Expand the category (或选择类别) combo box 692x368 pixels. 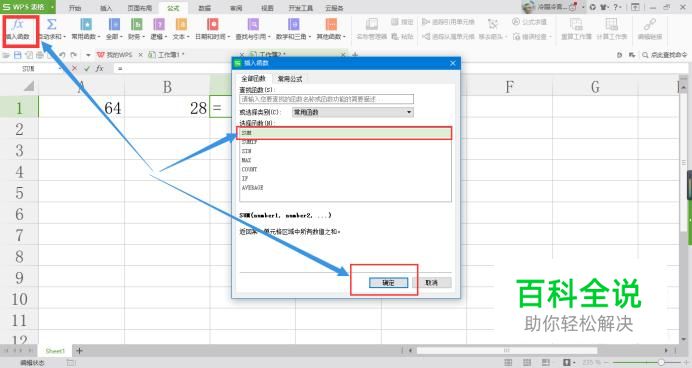(409, 112)
